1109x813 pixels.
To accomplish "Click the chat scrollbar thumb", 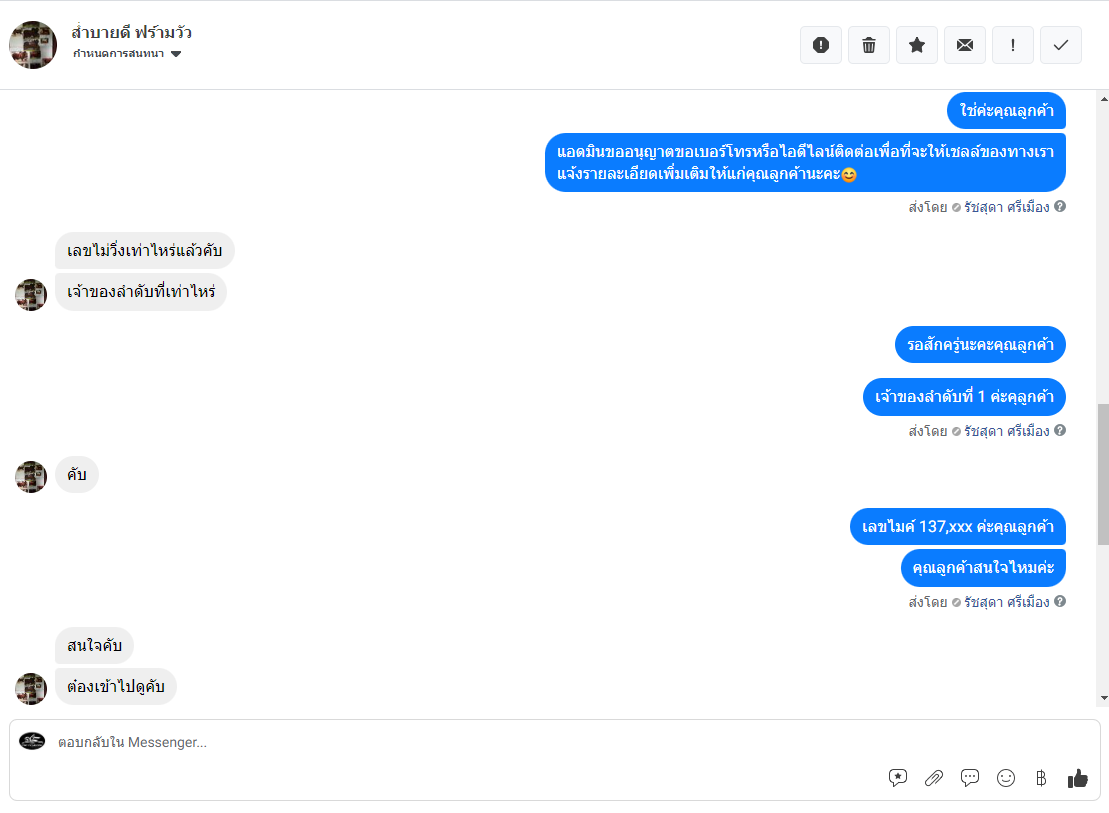I will pos(1103,474).
